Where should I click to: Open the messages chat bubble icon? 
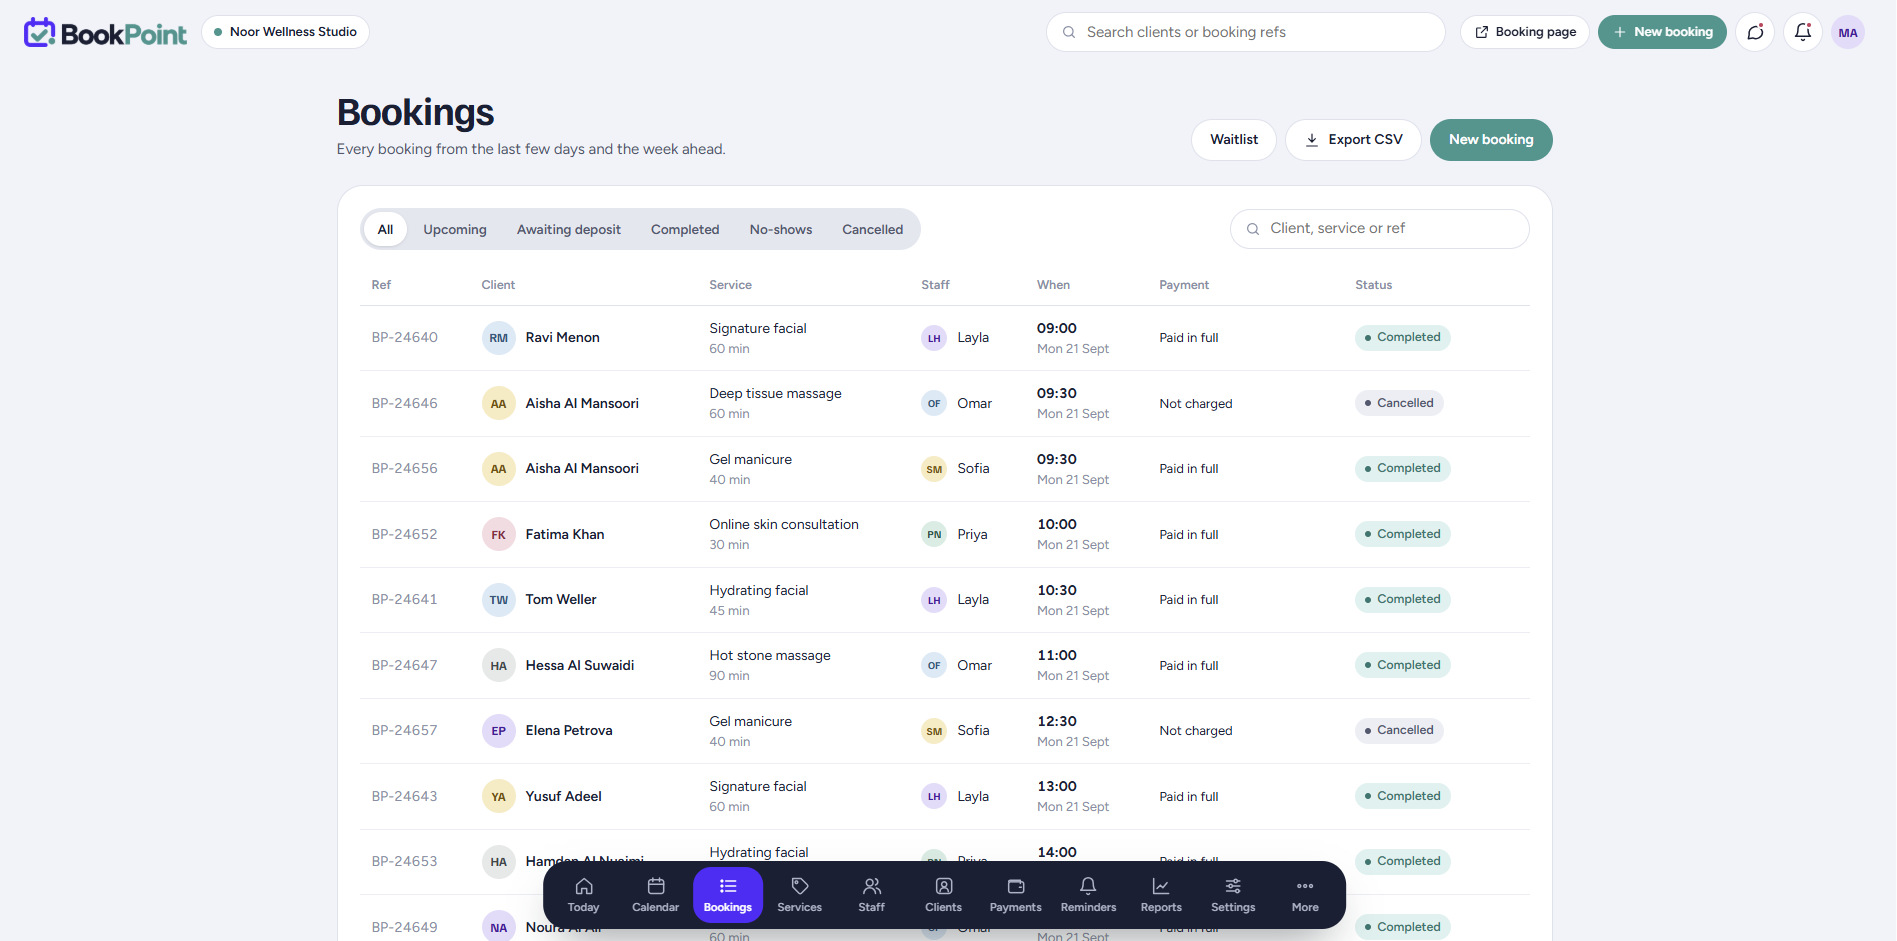(1755, 32)
